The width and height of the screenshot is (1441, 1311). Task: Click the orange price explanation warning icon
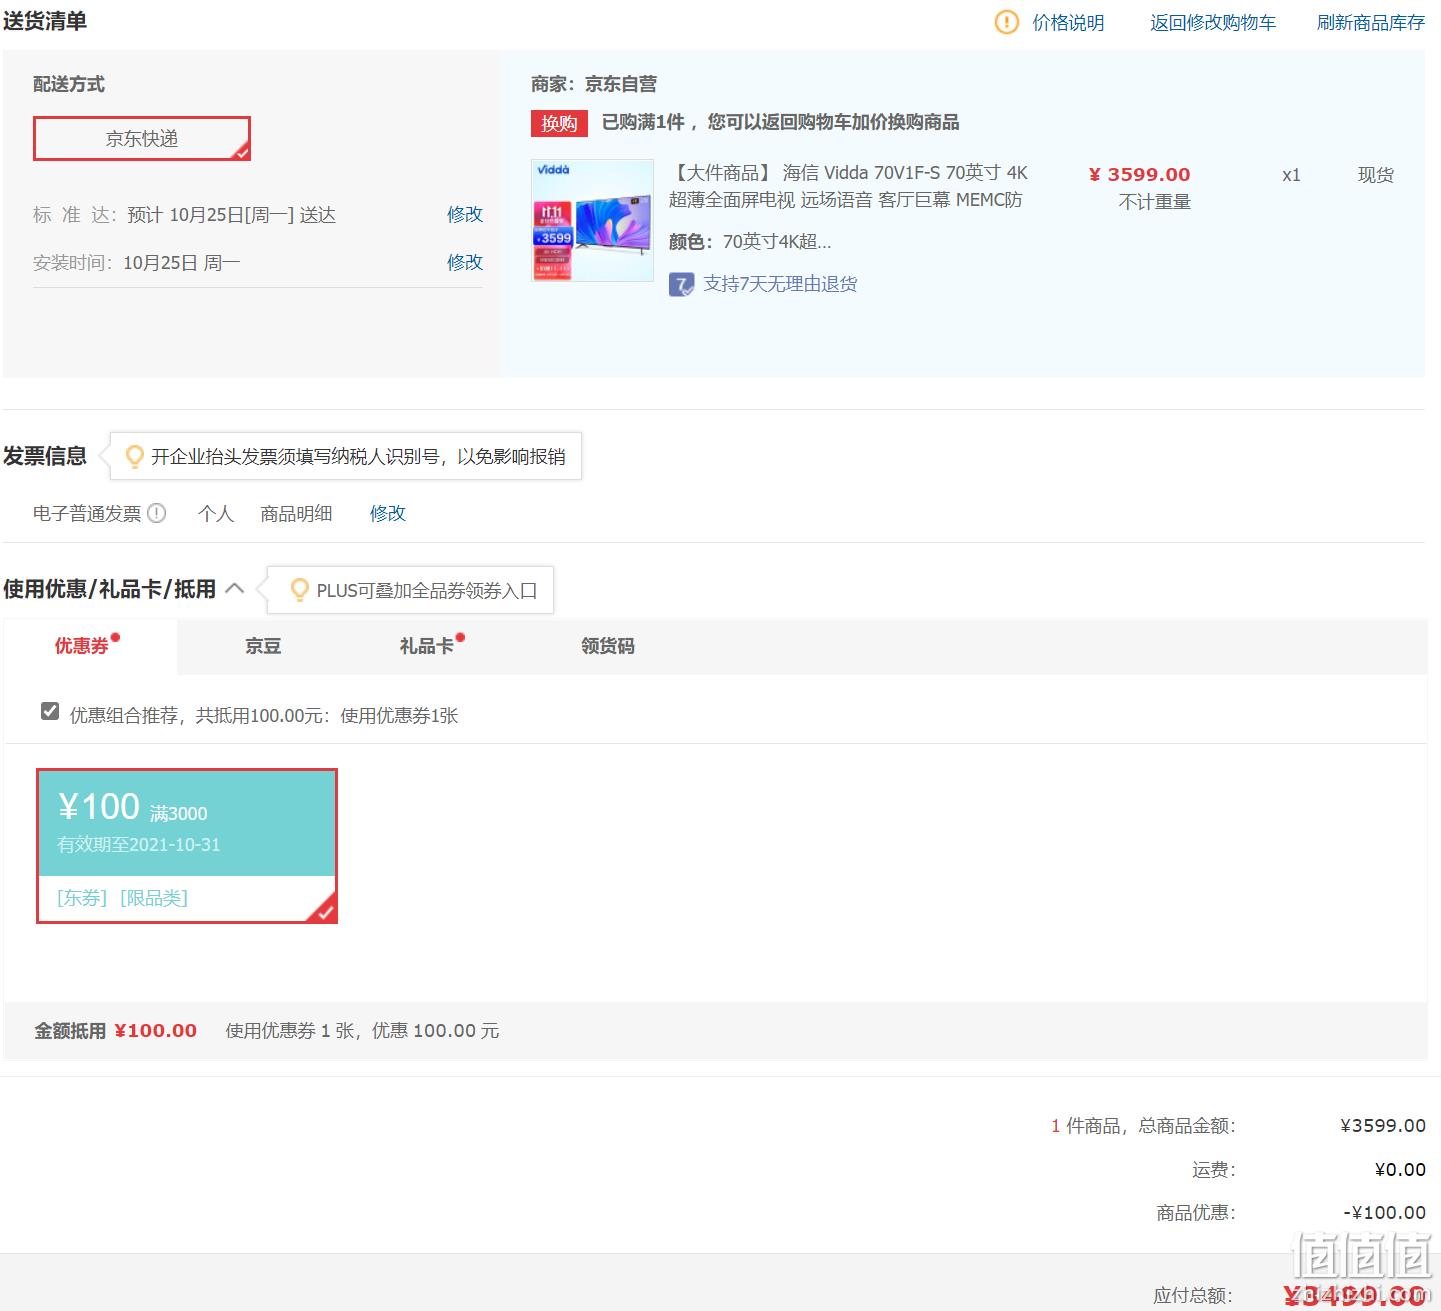(x=1006, y=22)
